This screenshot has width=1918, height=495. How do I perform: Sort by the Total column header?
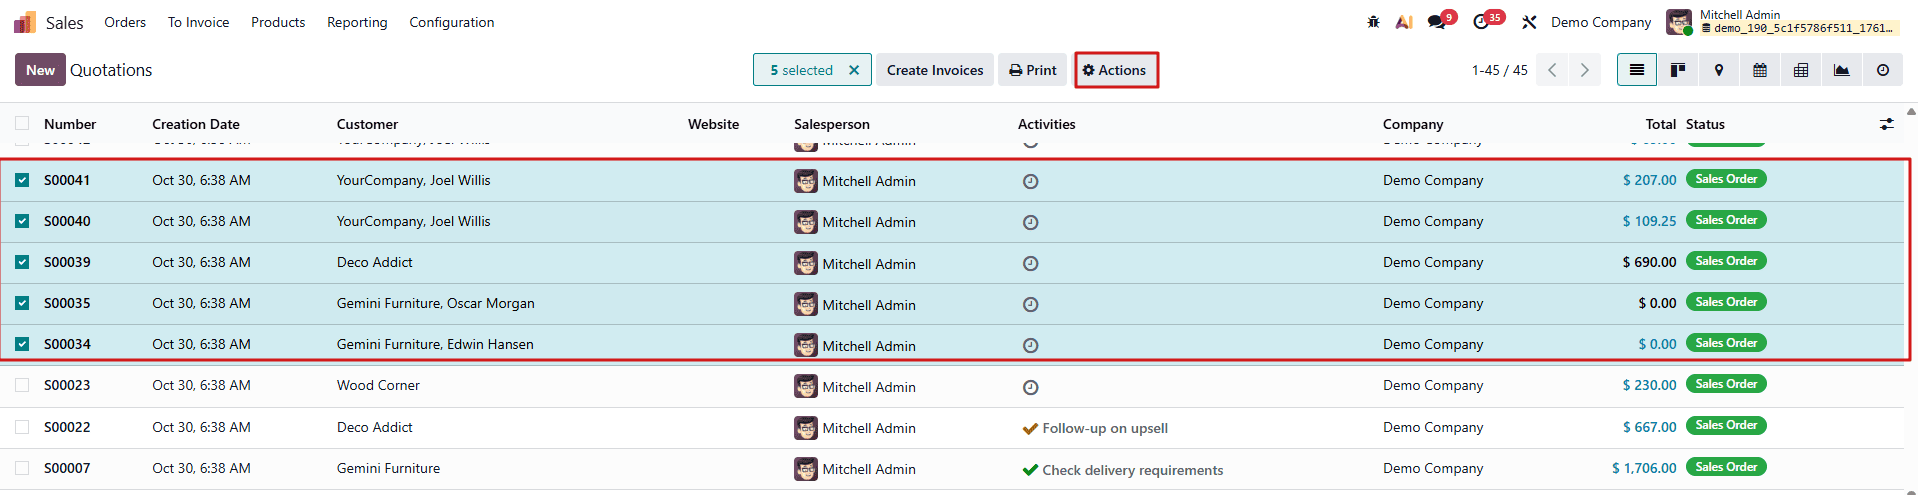click(1661, 124)
